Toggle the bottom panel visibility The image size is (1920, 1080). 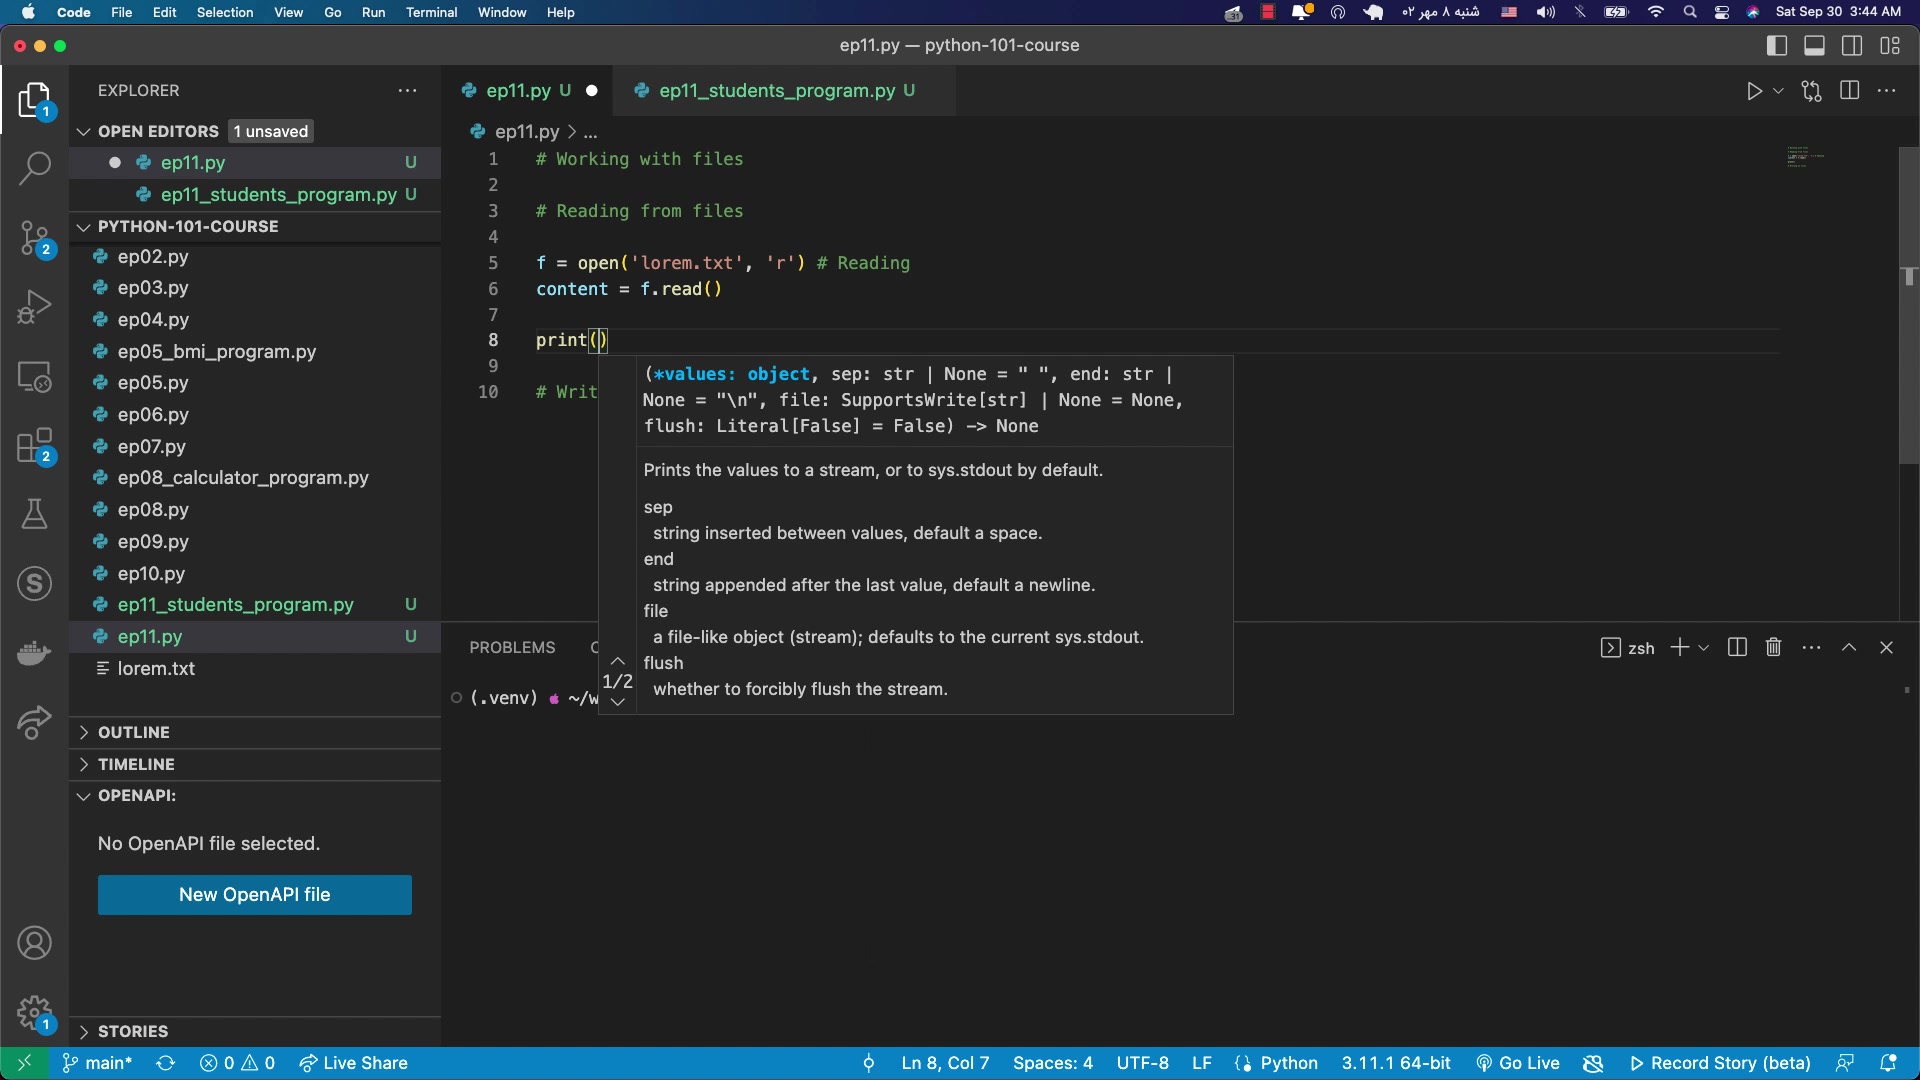1814,46
